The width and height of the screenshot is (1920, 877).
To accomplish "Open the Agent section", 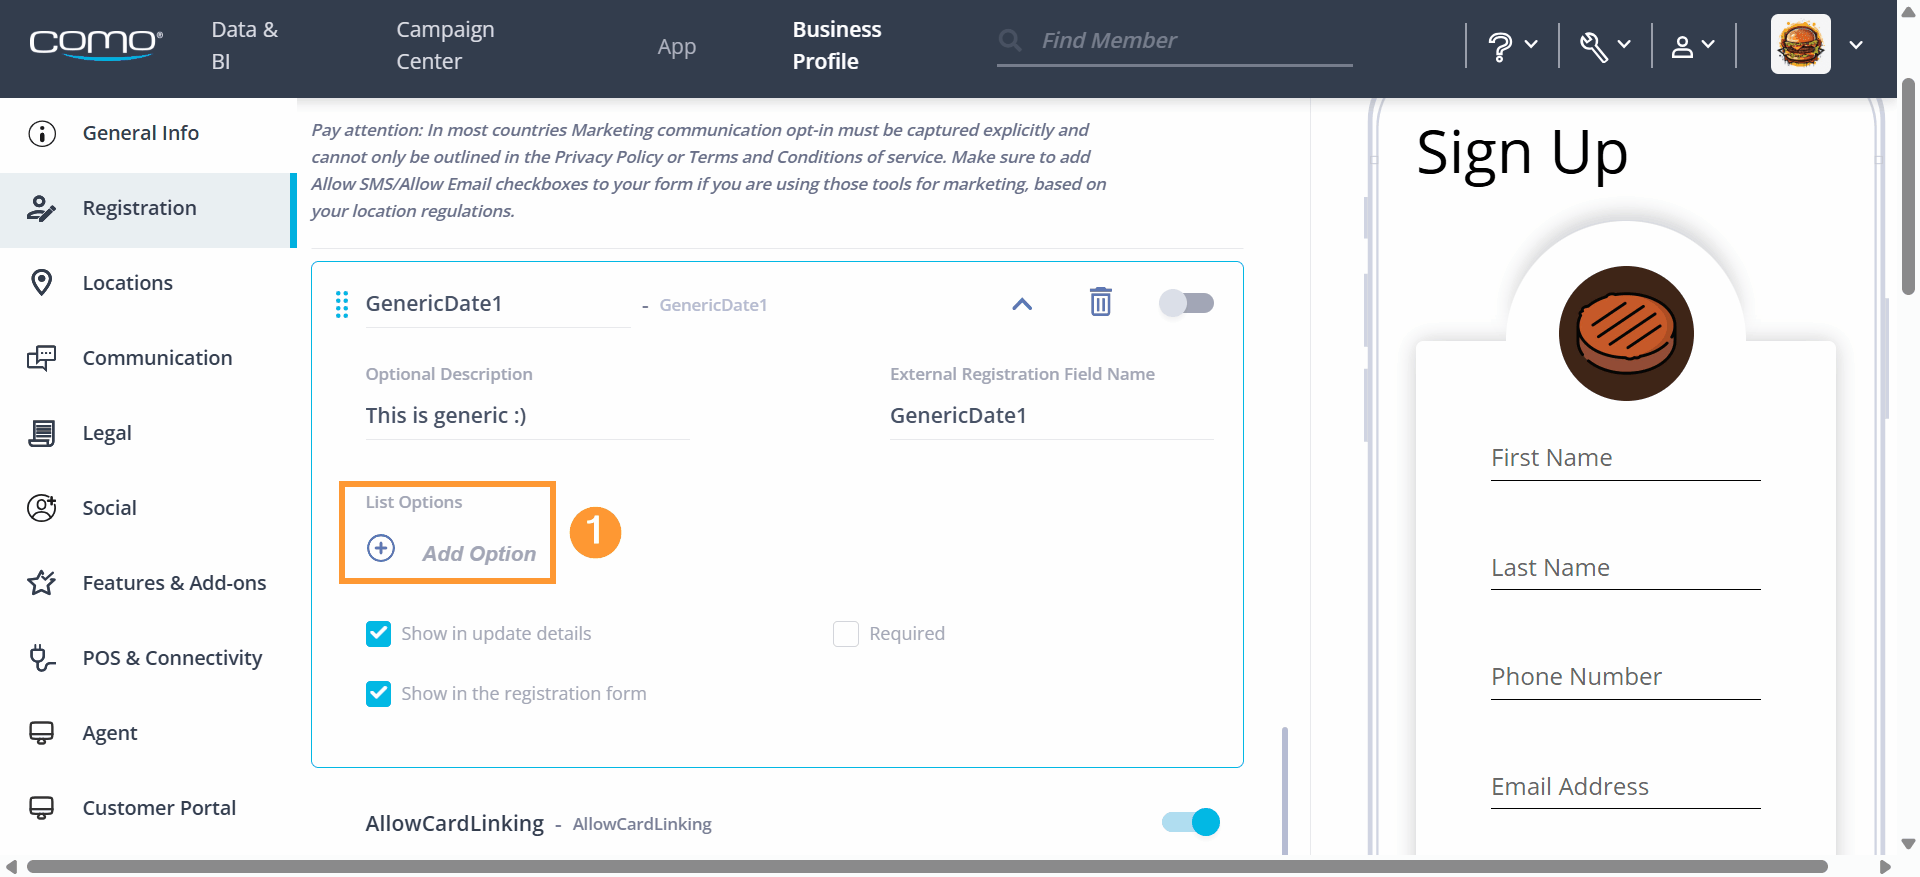I will tap(148, 733).
